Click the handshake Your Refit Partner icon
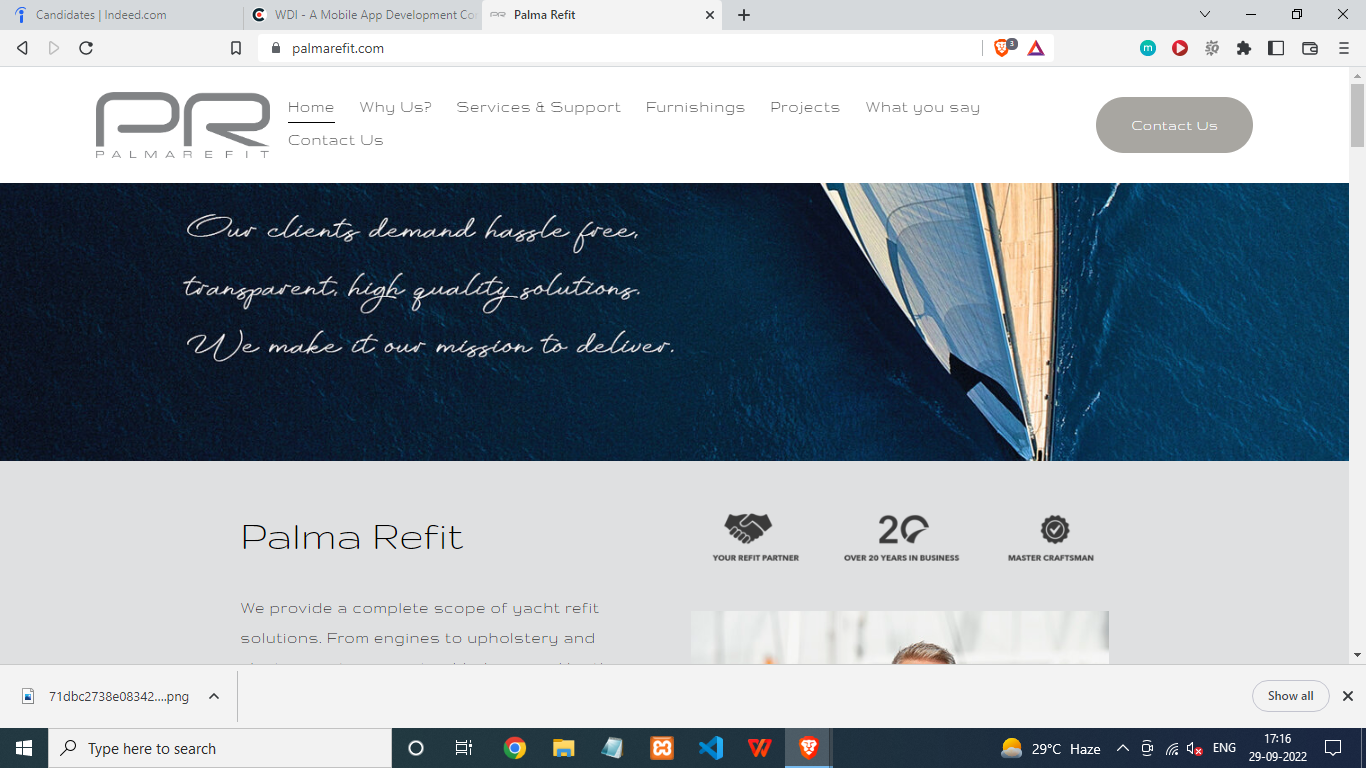This screenshot has width=1366, height=768. [x=749, y=528]
